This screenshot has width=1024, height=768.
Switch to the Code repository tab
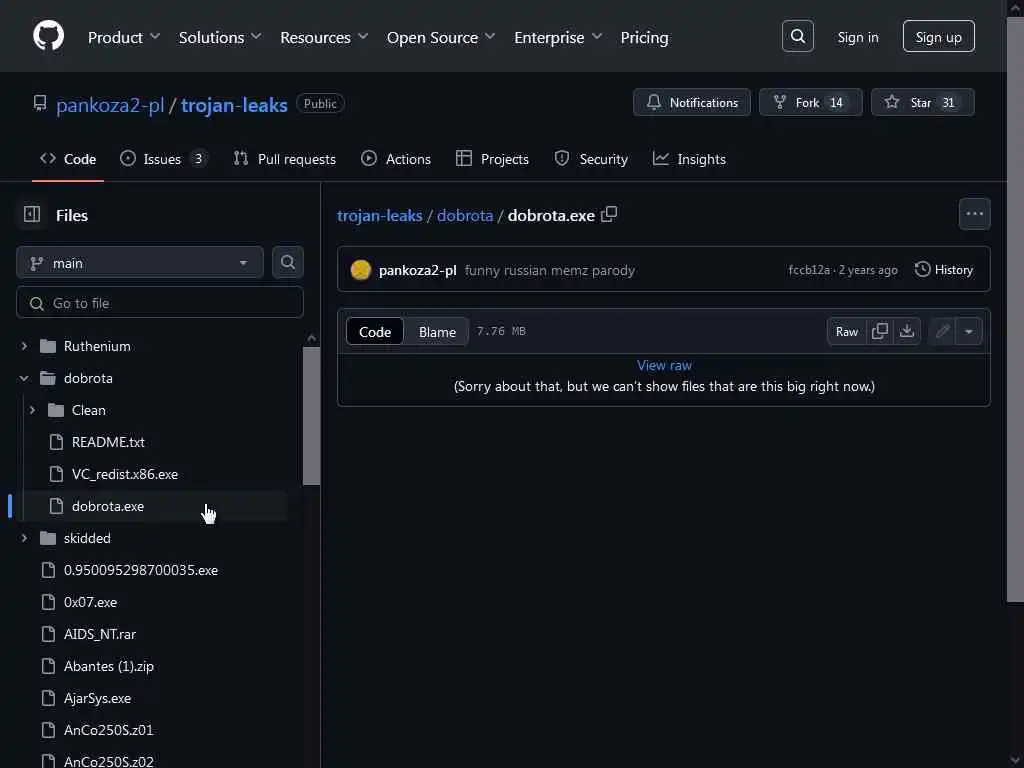[68, 159]
